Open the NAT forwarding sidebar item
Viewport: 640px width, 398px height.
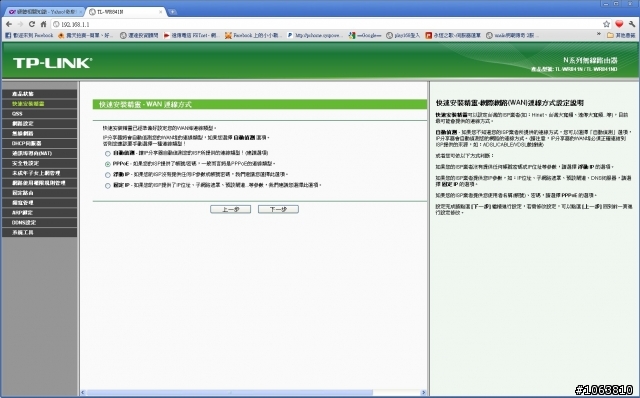pyautogui.click(x=39, y=153)
